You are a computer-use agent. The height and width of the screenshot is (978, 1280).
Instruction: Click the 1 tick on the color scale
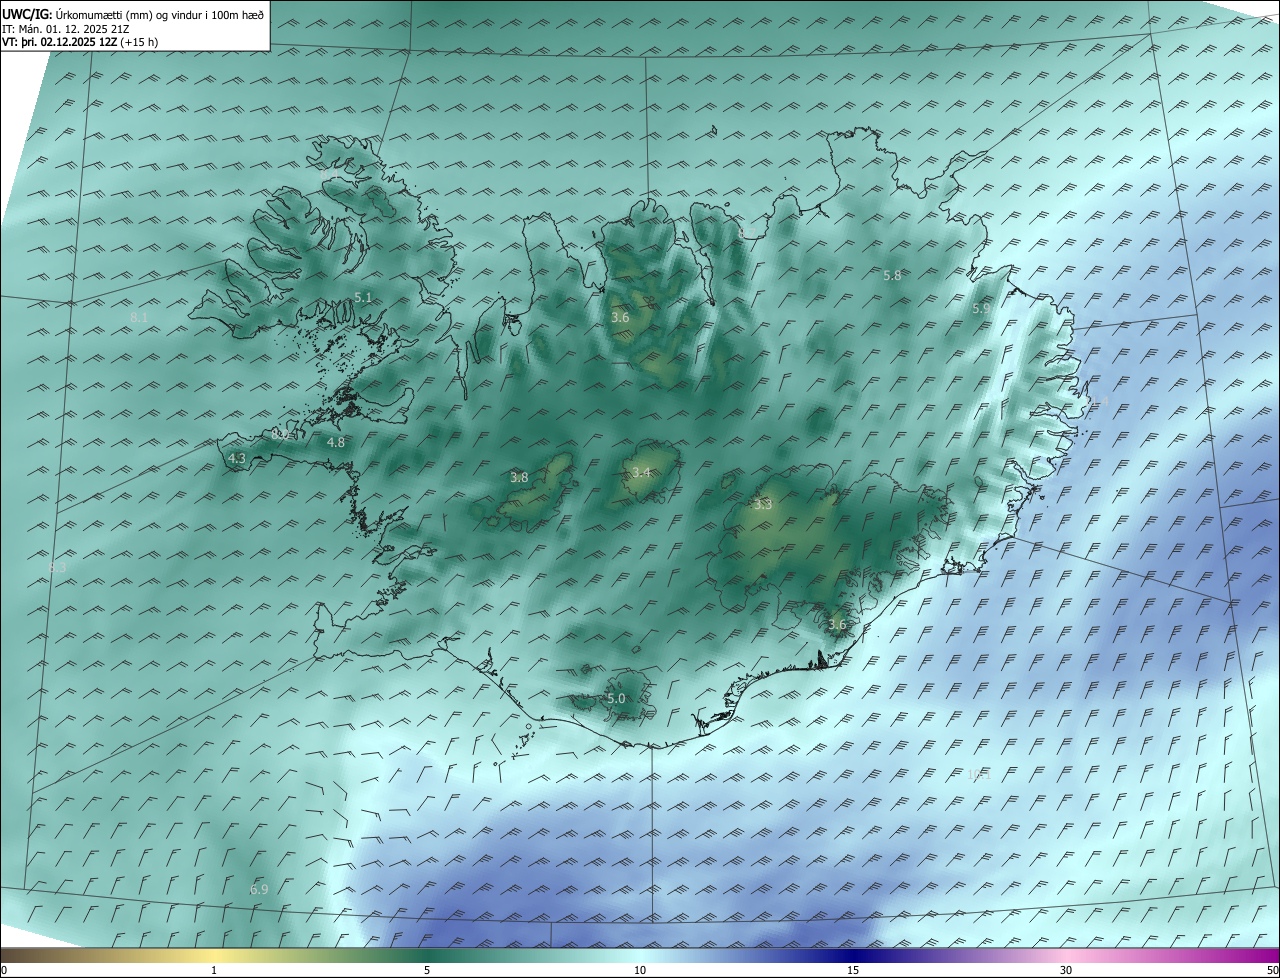(x=214, y=970)
